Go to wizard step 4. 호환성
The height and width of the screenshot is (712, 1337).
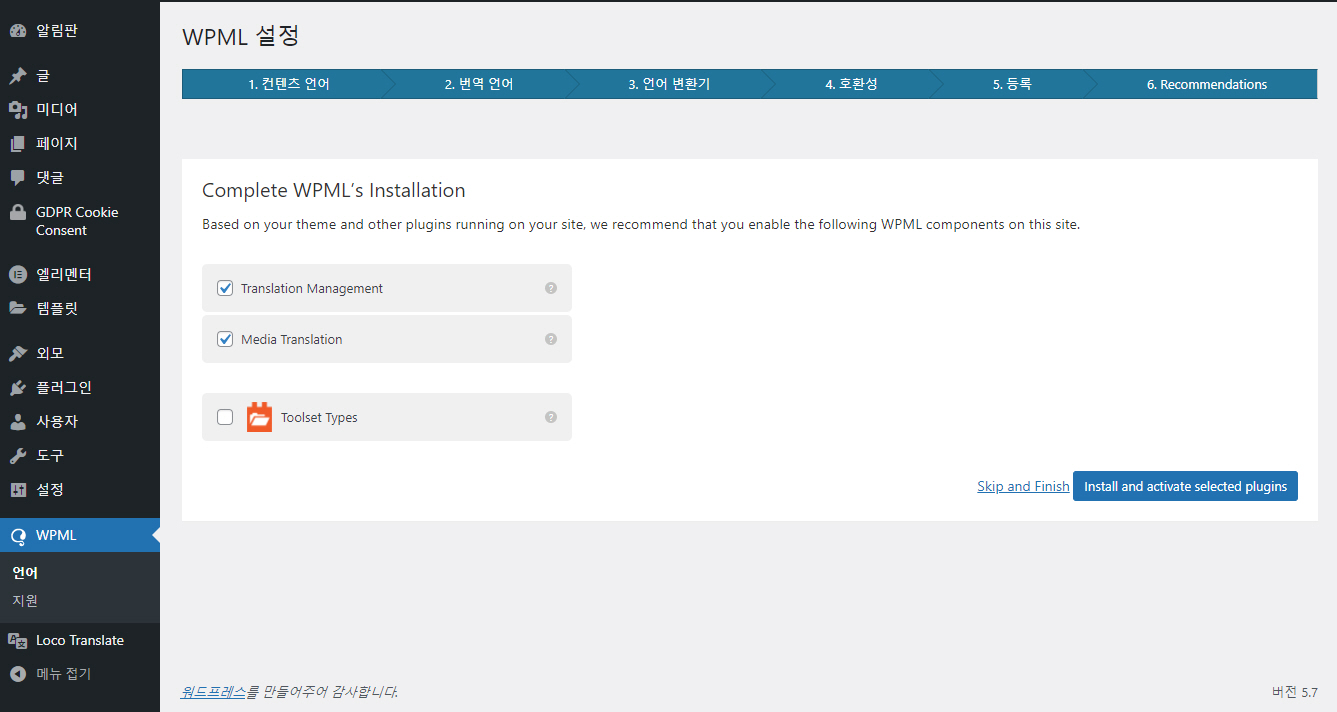[x=851, y=84]
